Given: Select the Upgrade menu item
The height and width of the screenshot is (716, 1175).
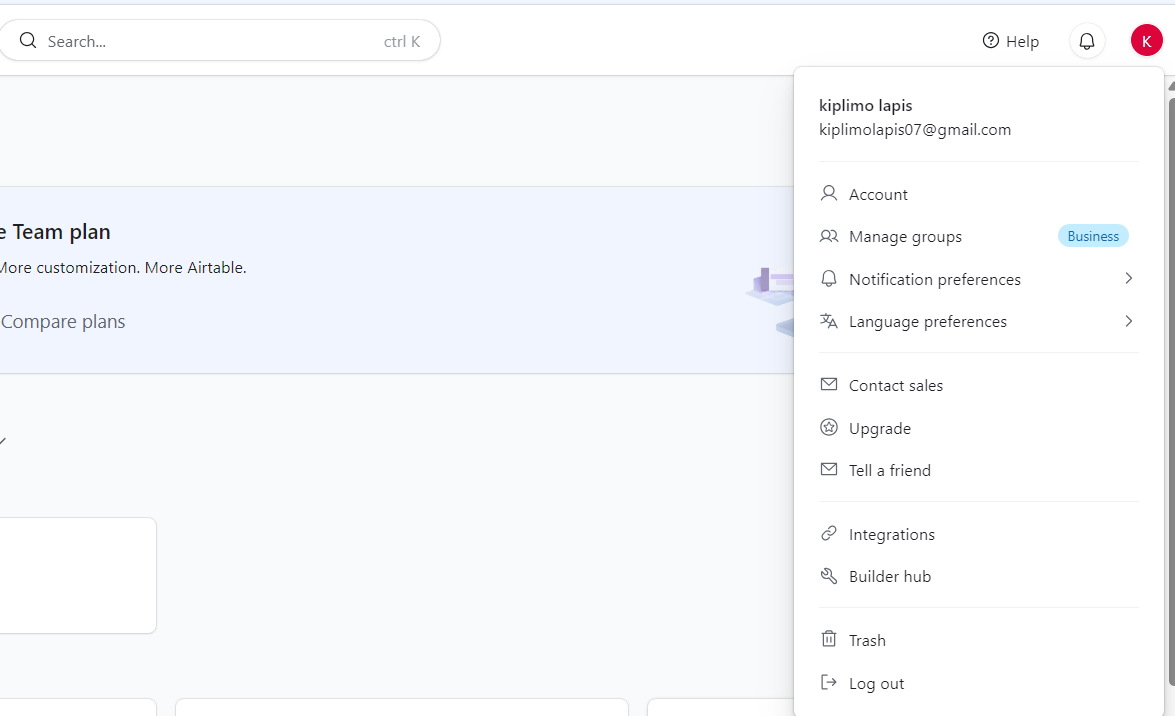Looking at the screenshot, I should [879, 427].
